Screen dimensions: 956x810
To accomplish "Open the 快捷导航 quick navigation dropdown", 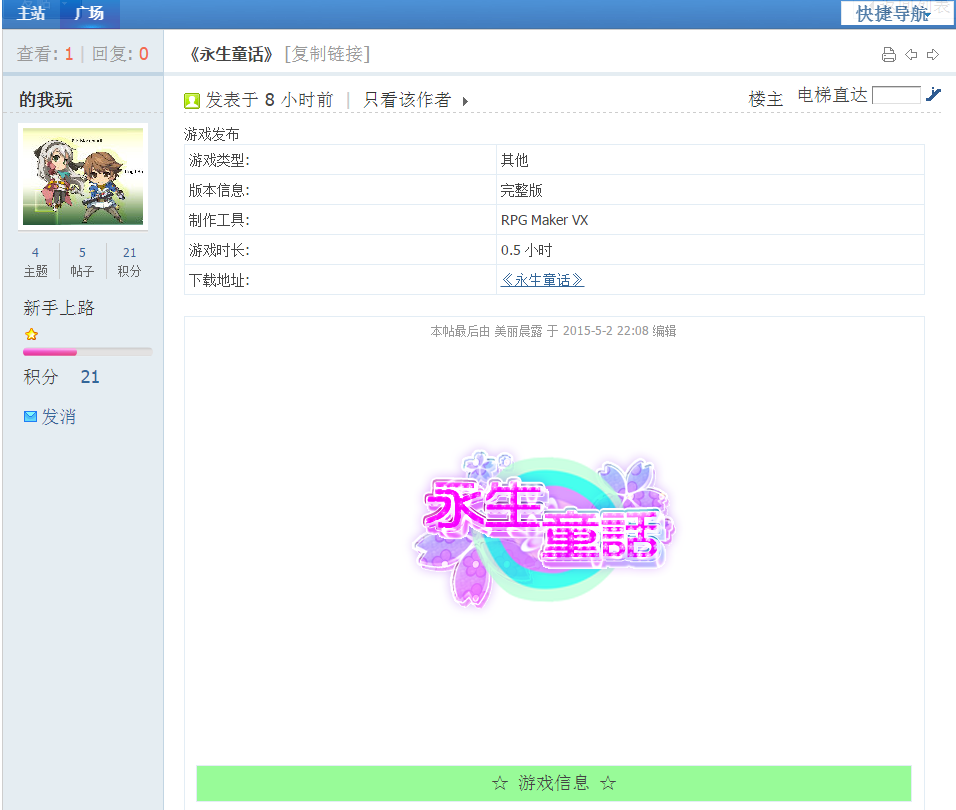I will tap(896, 13).
